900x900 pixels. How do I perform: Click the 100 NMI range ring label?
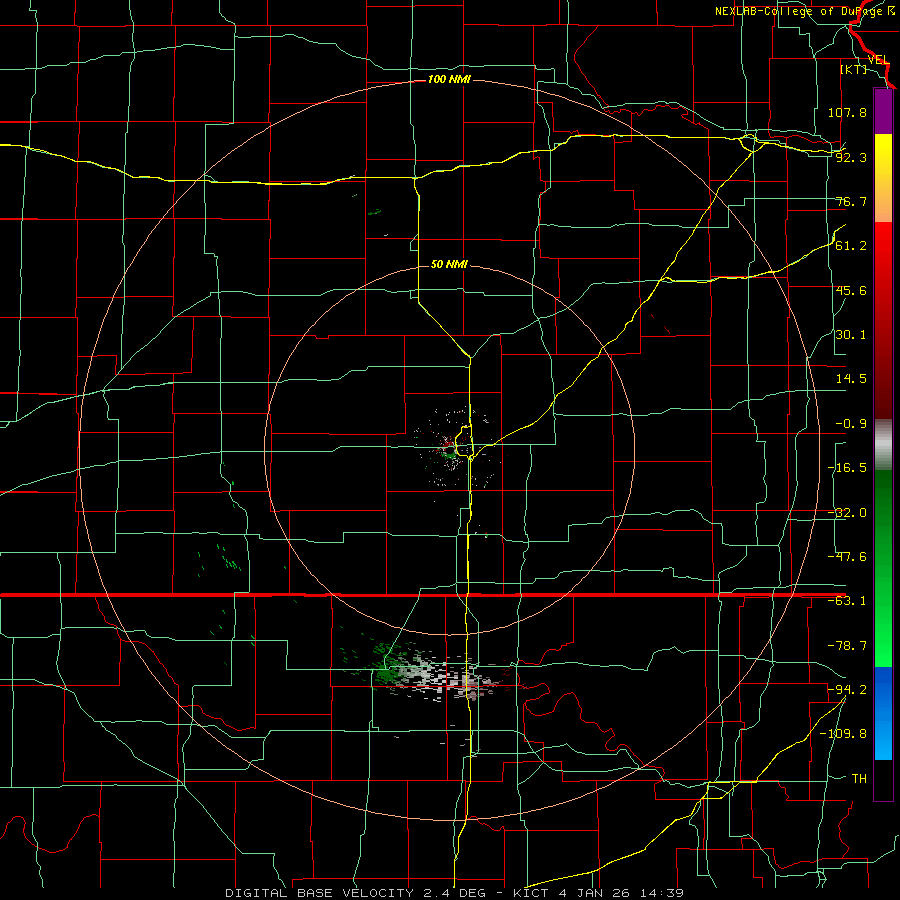click(x=449, y=79)
